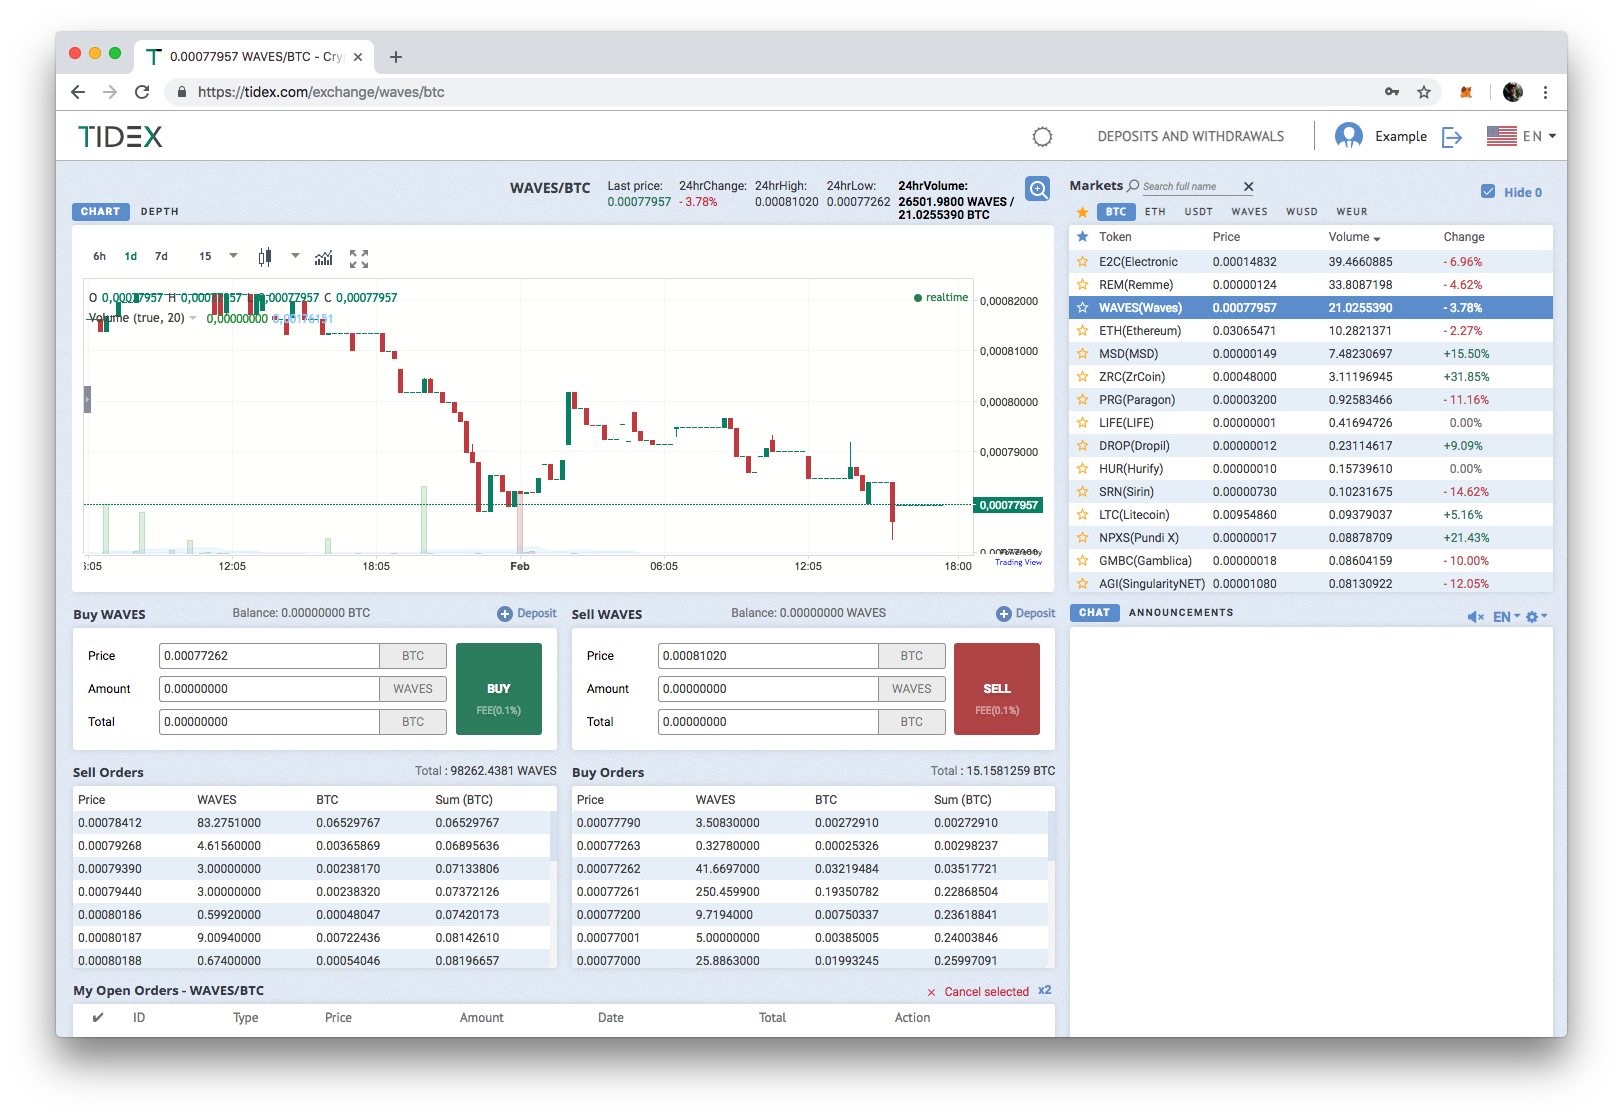Select the CHART tab
This screenshot has height=1117, width=1623.
coord(100,212)
